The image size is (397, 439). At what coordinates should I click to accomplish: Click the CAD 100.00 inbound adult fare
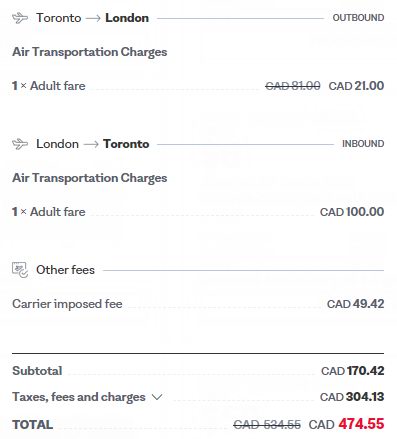pos(352,212)
